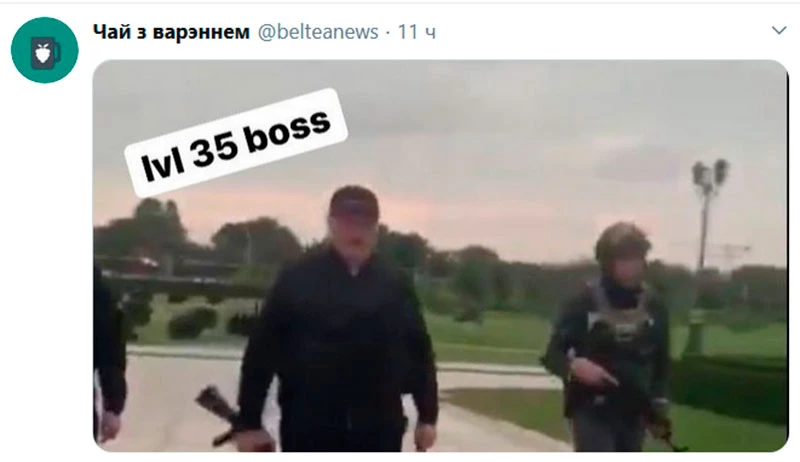
Task: Click the round bushes on the left
Action: 193,322
